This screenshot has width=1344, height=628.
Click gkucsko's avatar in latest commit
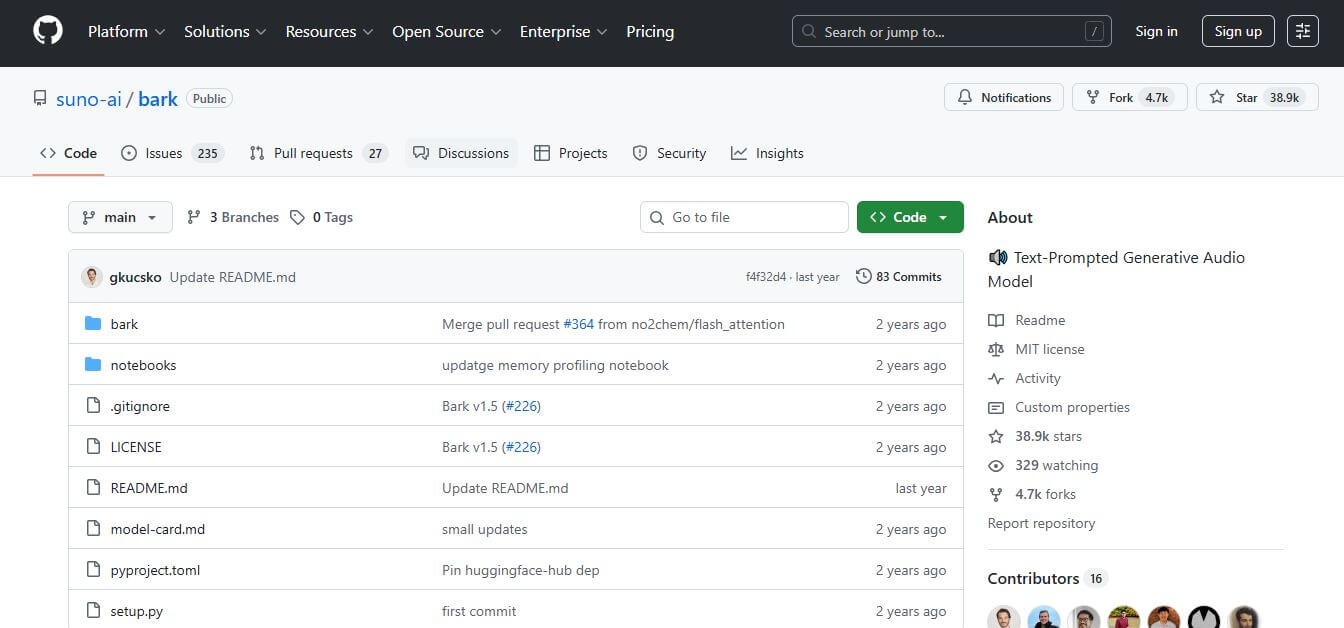[92, 277]
